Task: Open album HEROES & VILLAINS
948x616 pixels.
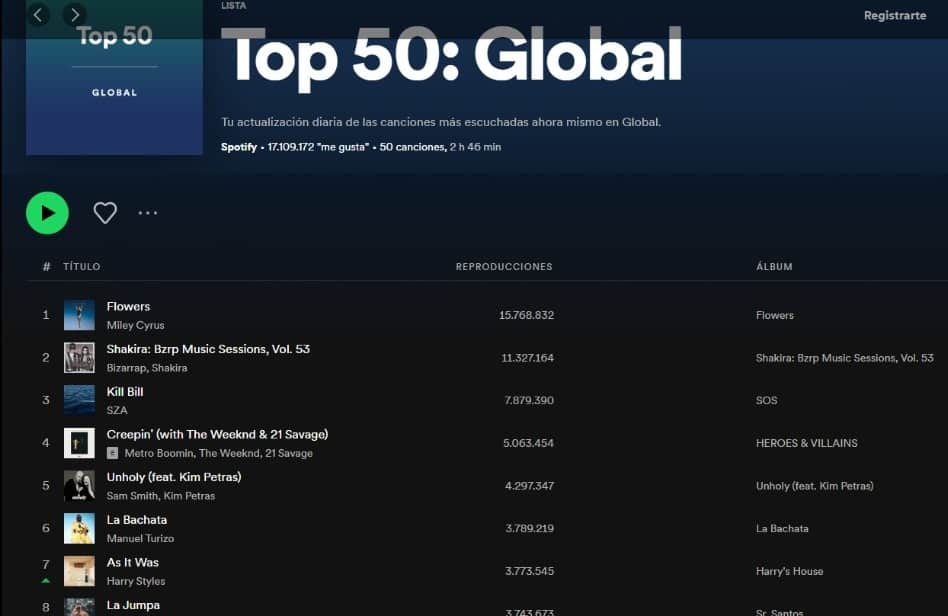Action: tap(807, 443)
